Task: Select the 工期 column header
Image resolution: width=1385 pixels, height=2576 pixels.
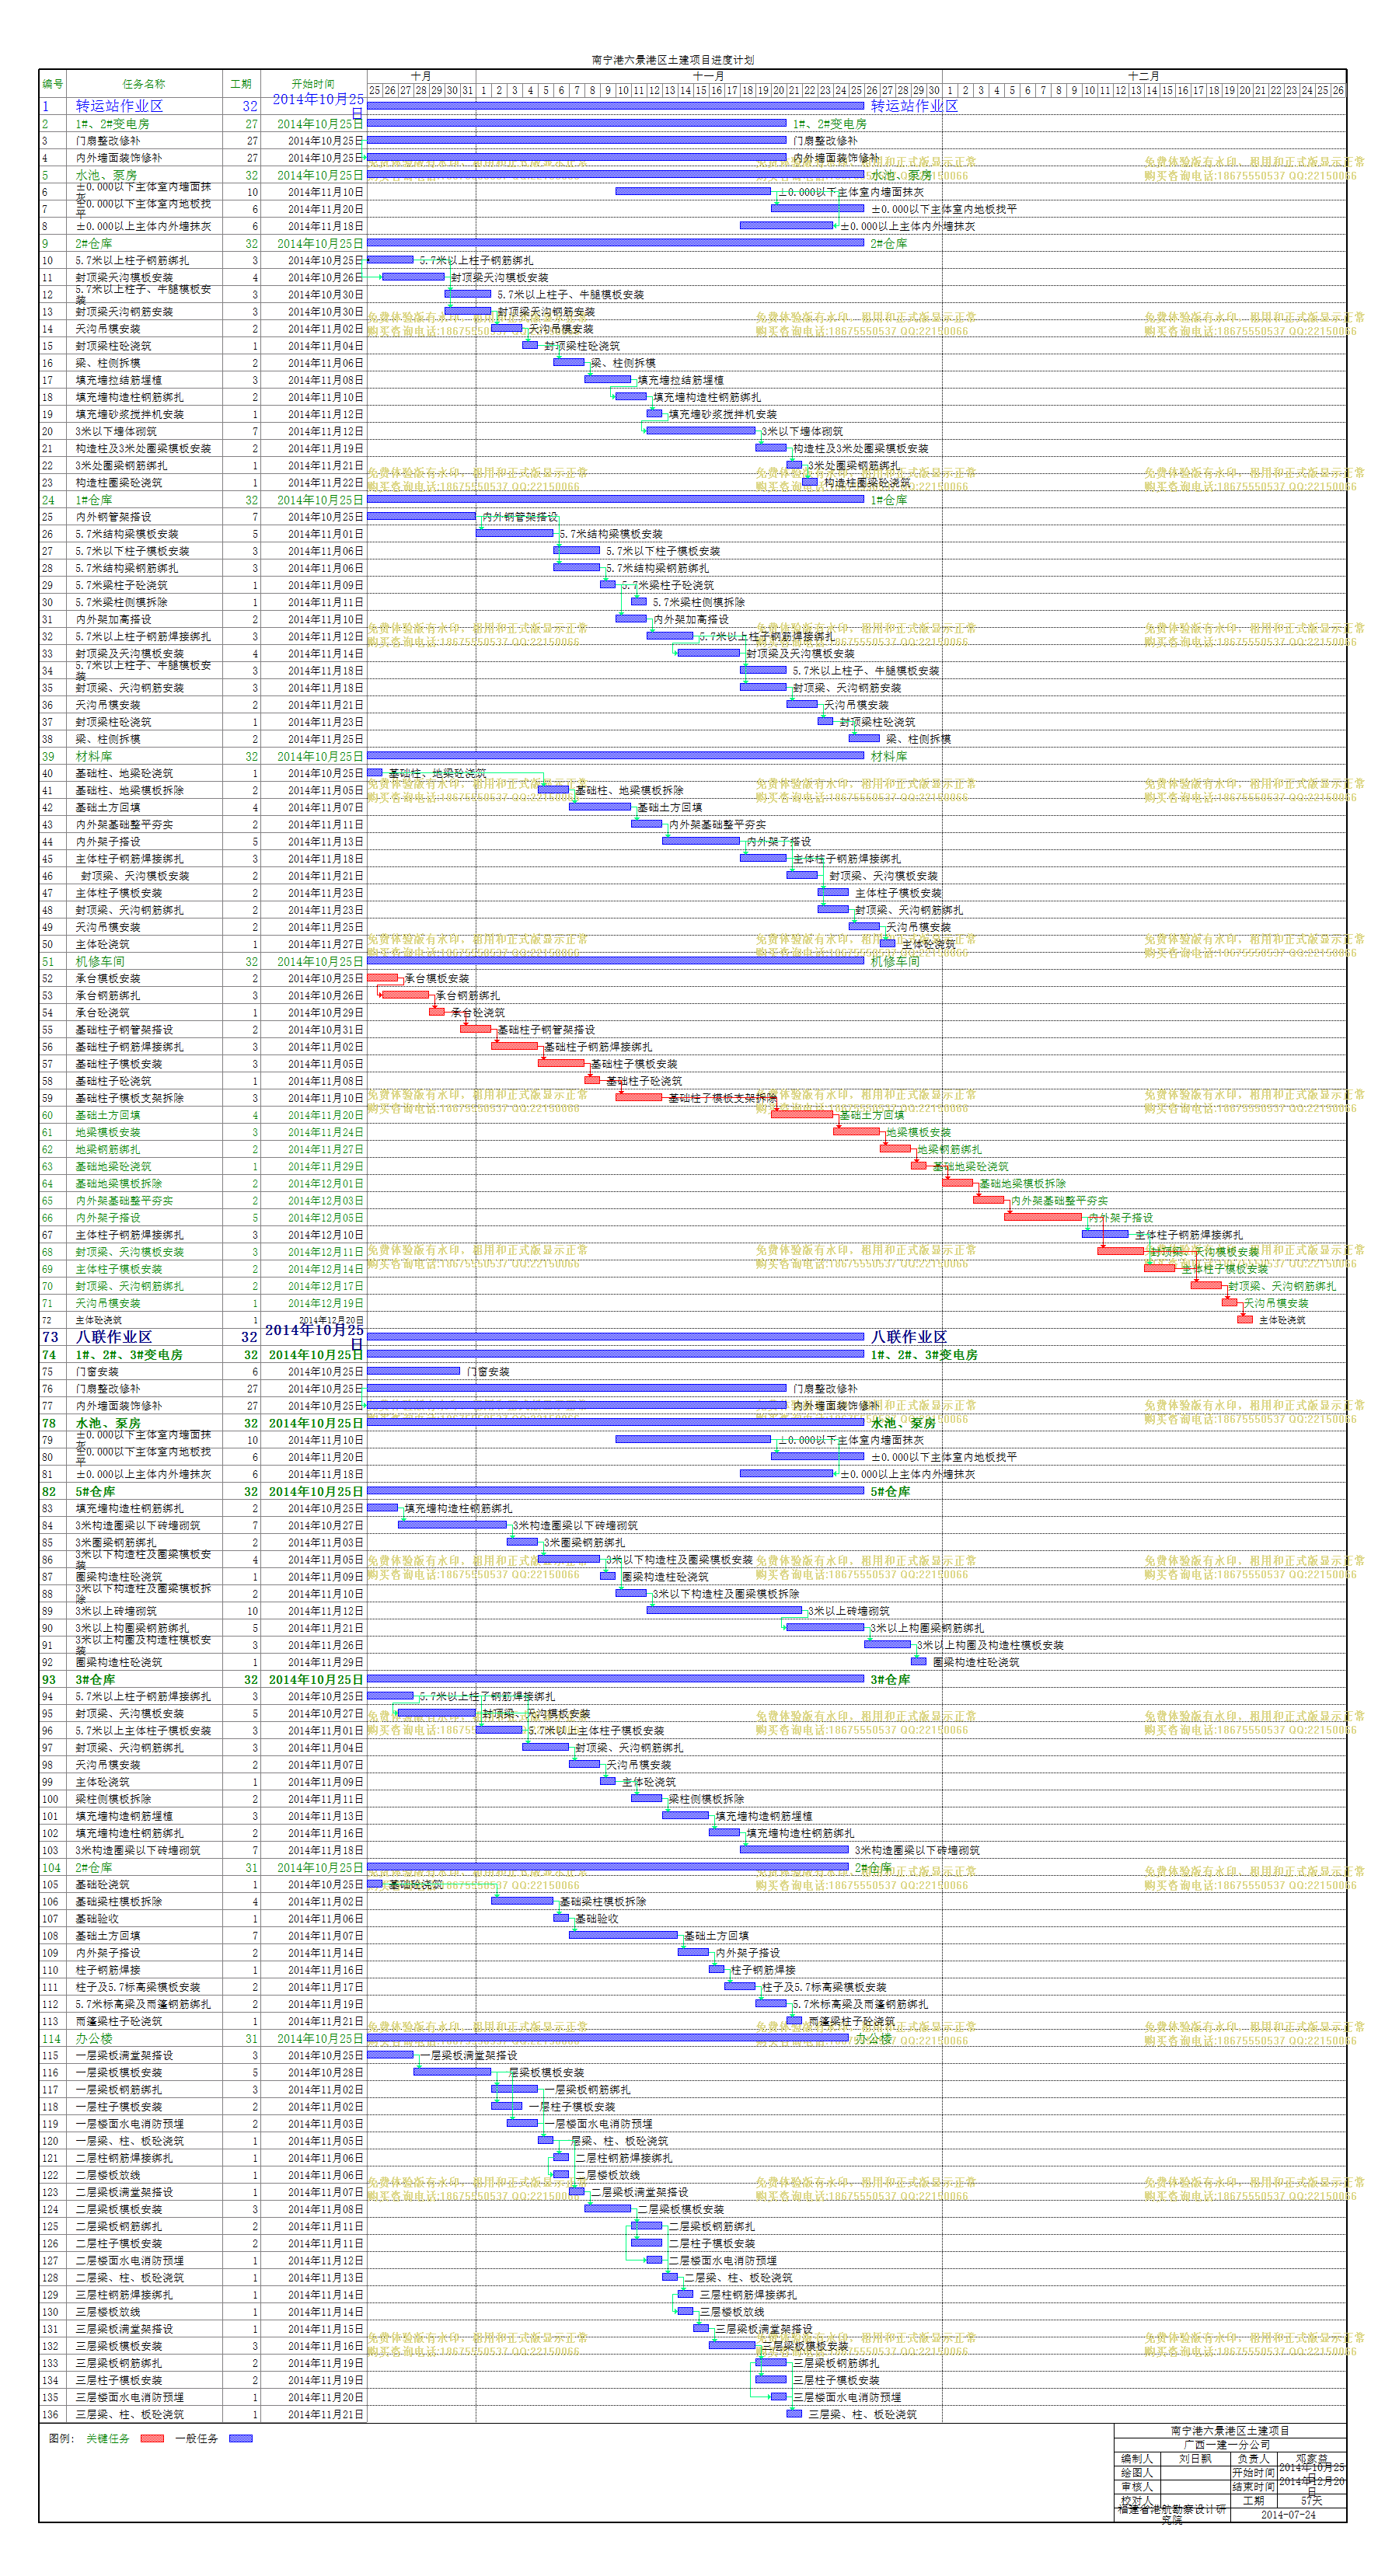Action: pos(241,84)
